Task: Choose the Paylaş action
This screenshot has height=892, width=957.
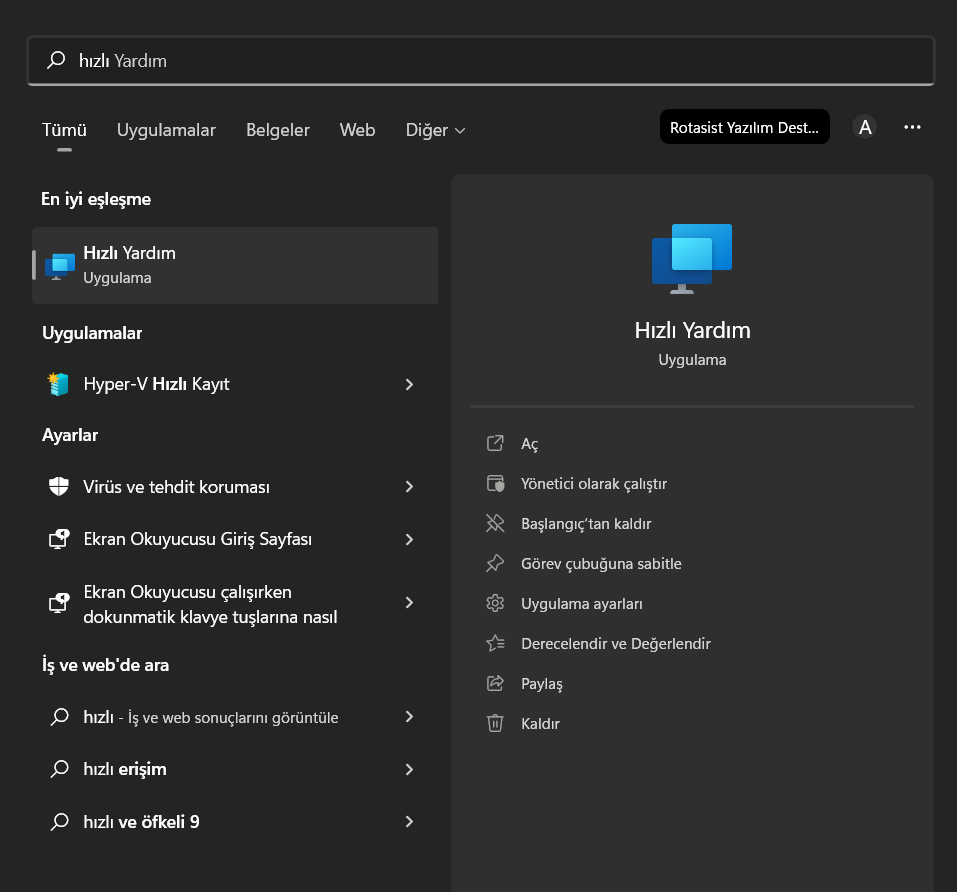Action: coord(692,683)
